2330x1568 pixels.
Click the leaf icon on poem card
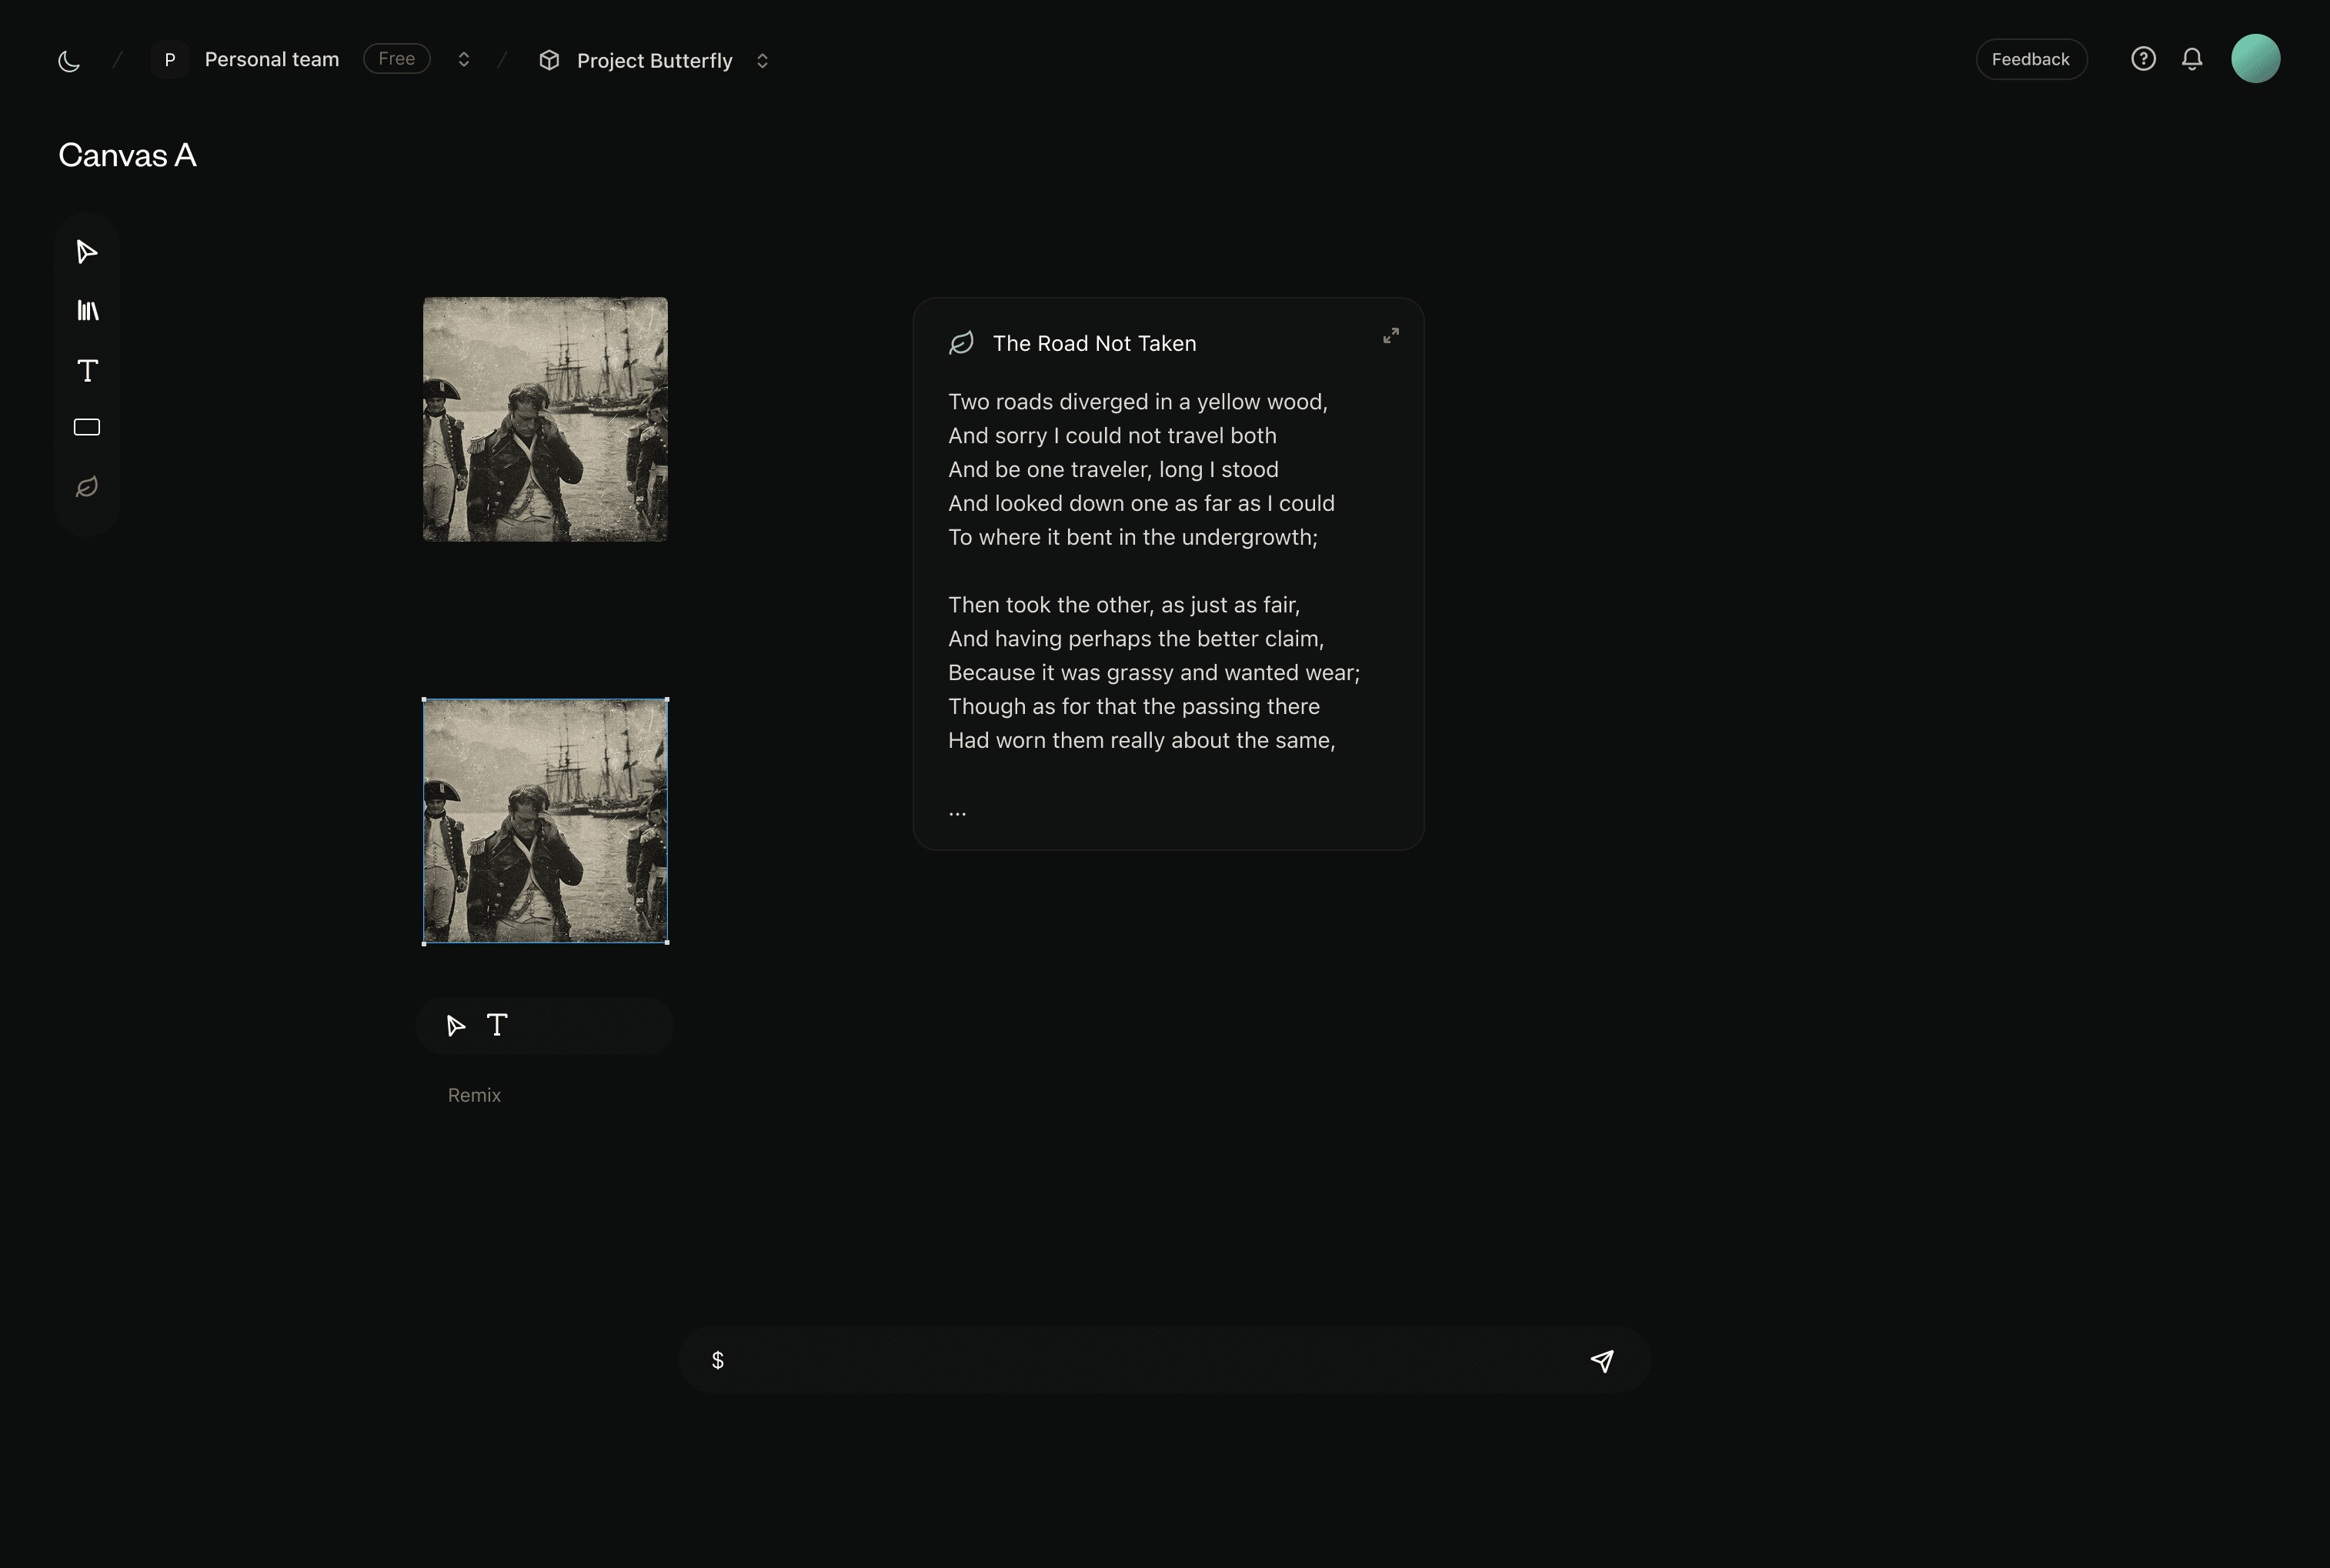pos(961,344)
